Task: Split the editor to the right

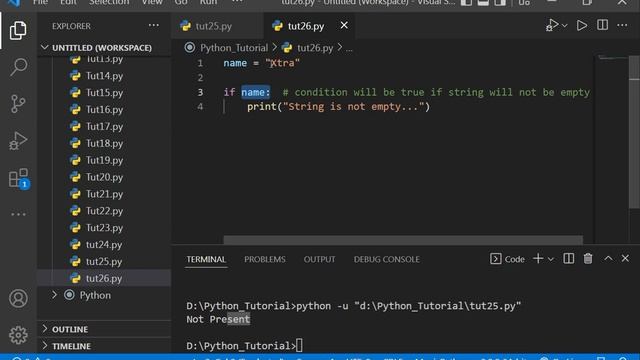Action: pos(602,25)
